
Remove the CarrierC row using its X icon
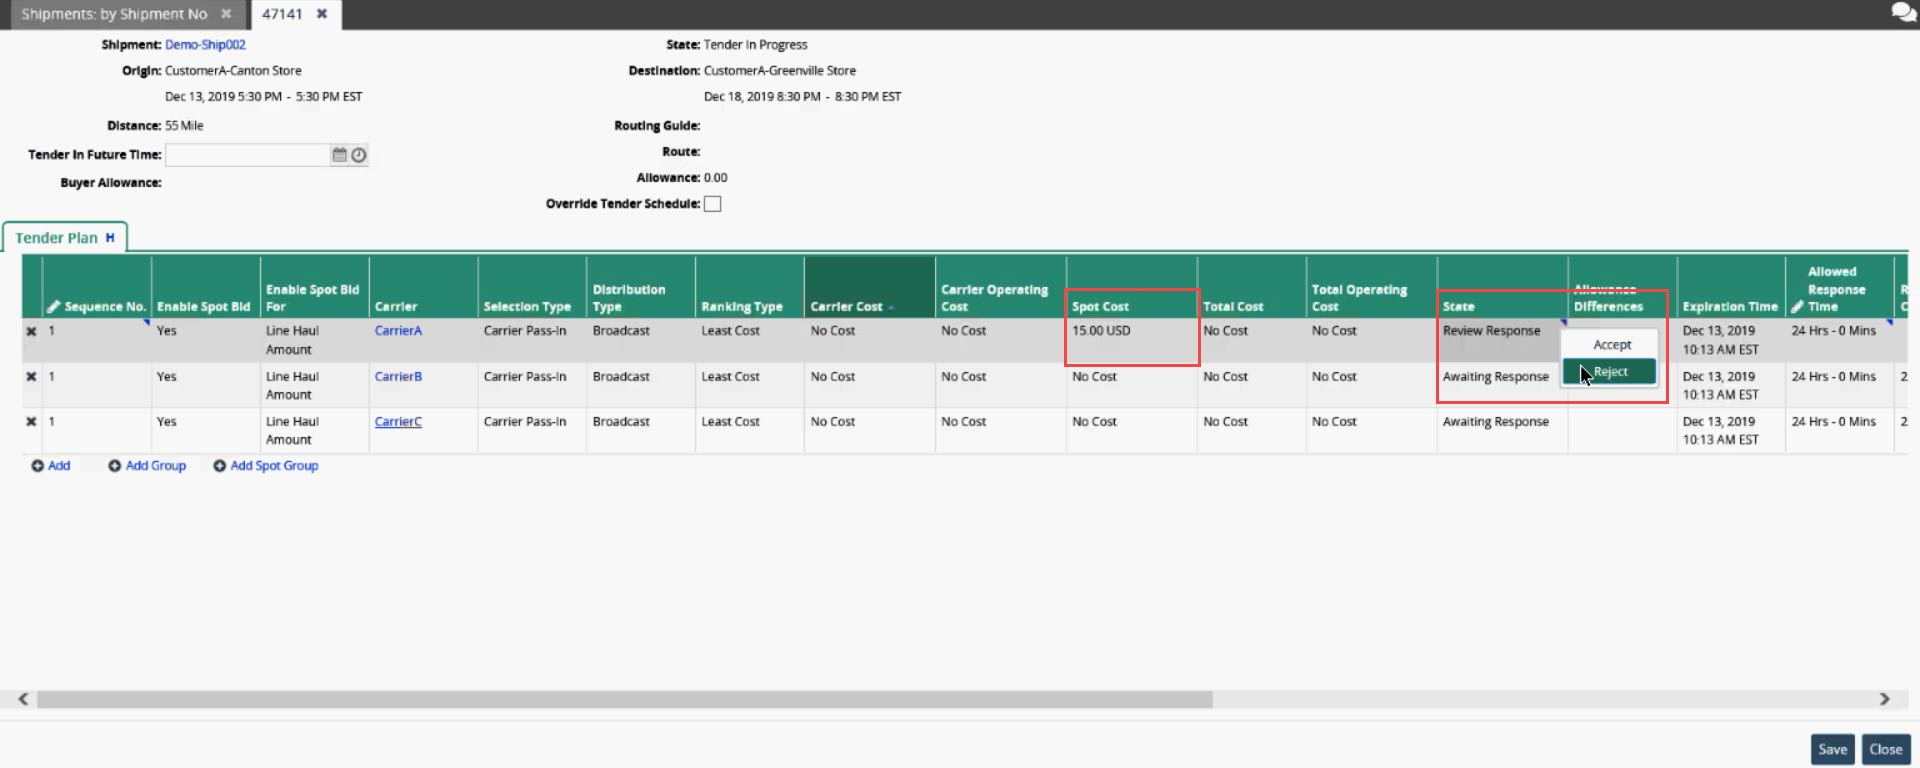pos(31,422)
